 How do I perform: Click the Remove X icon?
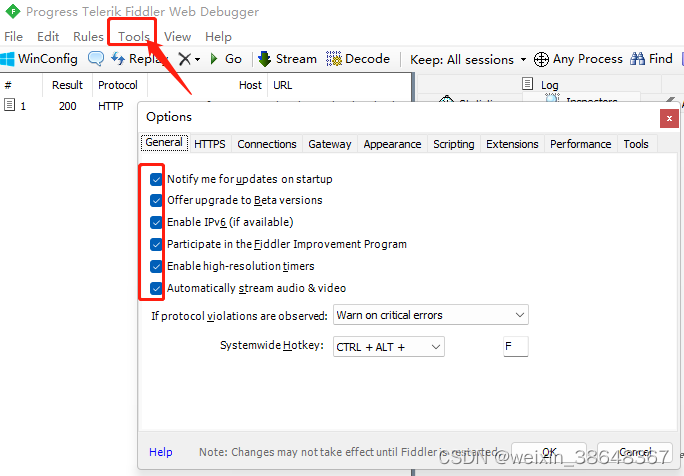[x=185, y=59]
